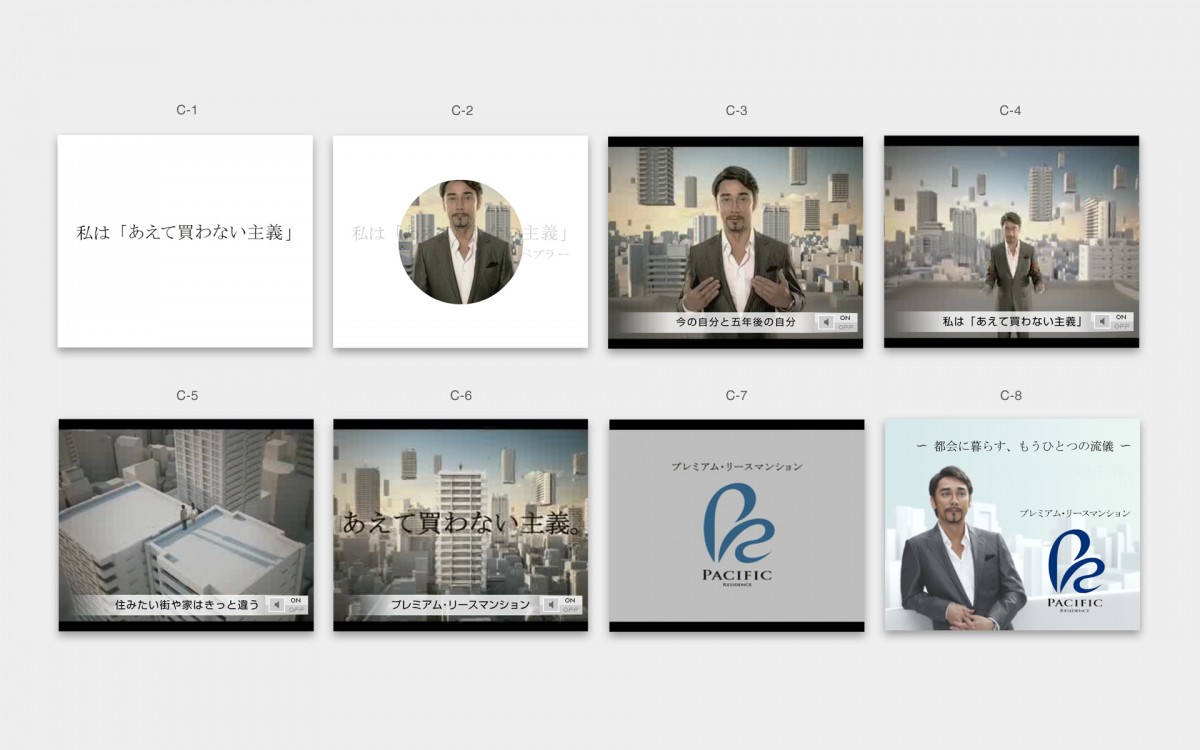The image size is (1200, 750).
Task: Switch sound ON in frame C-3
Action: 846,318
